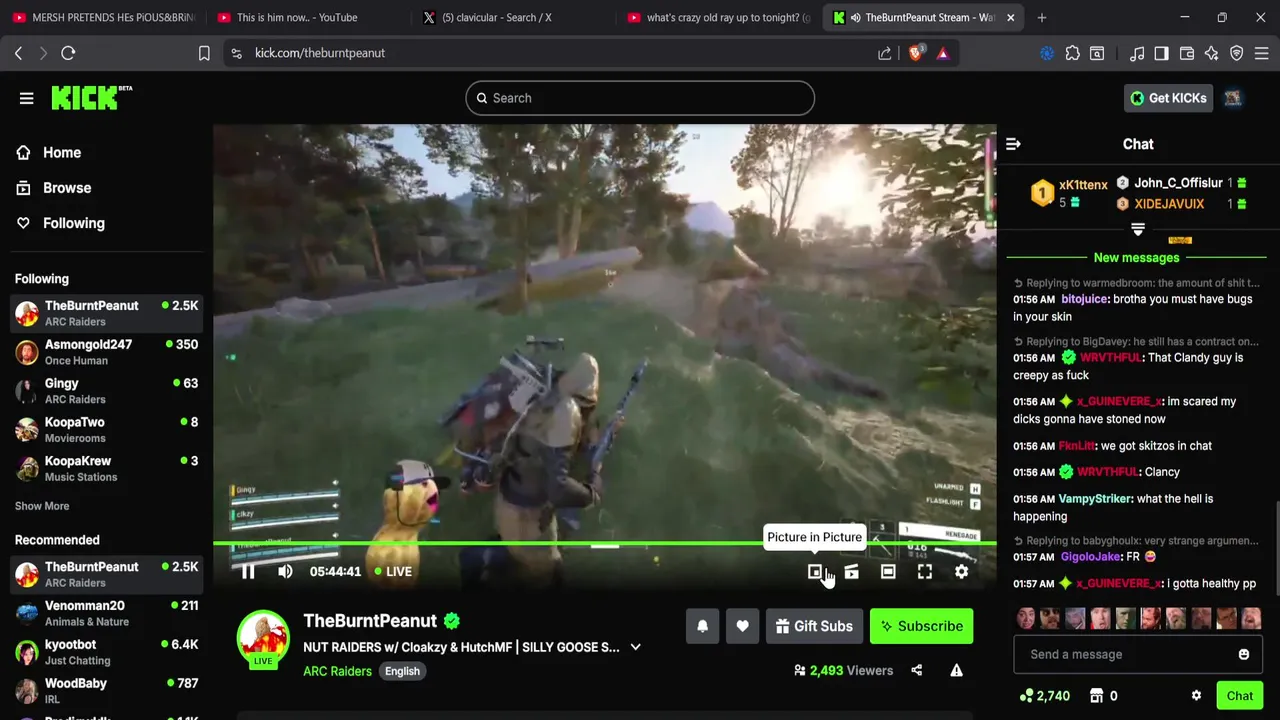1280x720 pixels.
Task: Open video player settings gear
Action: click(961, 571)
